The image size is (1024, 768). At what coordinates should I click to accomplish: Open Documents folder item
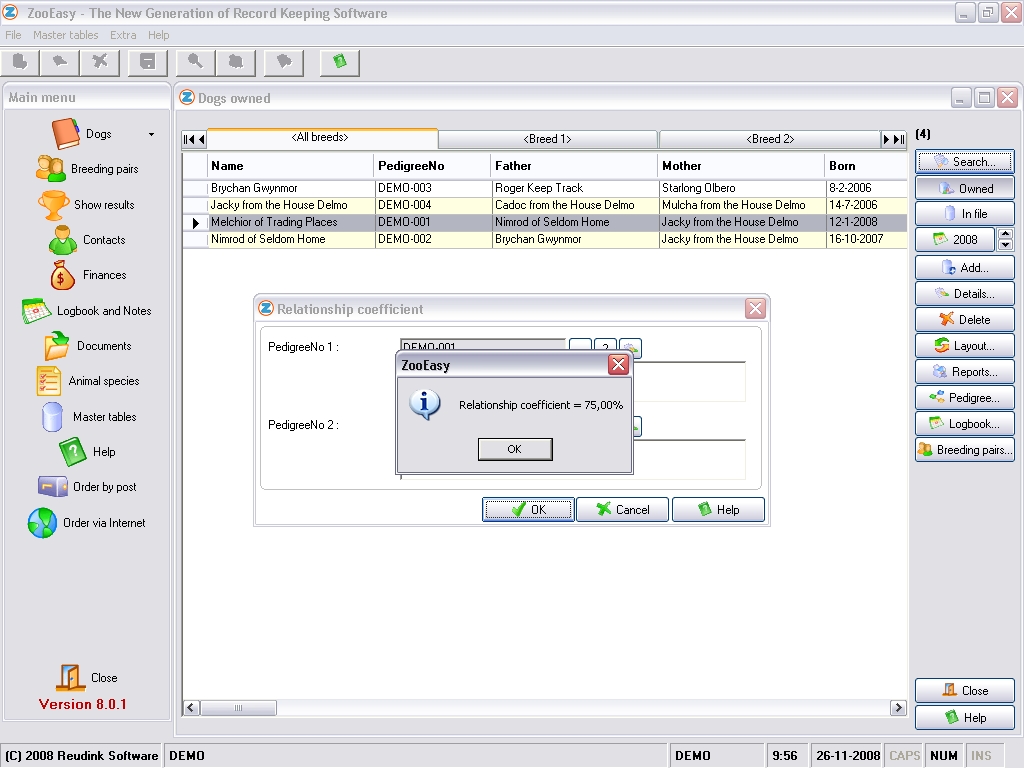coord(88,345)
